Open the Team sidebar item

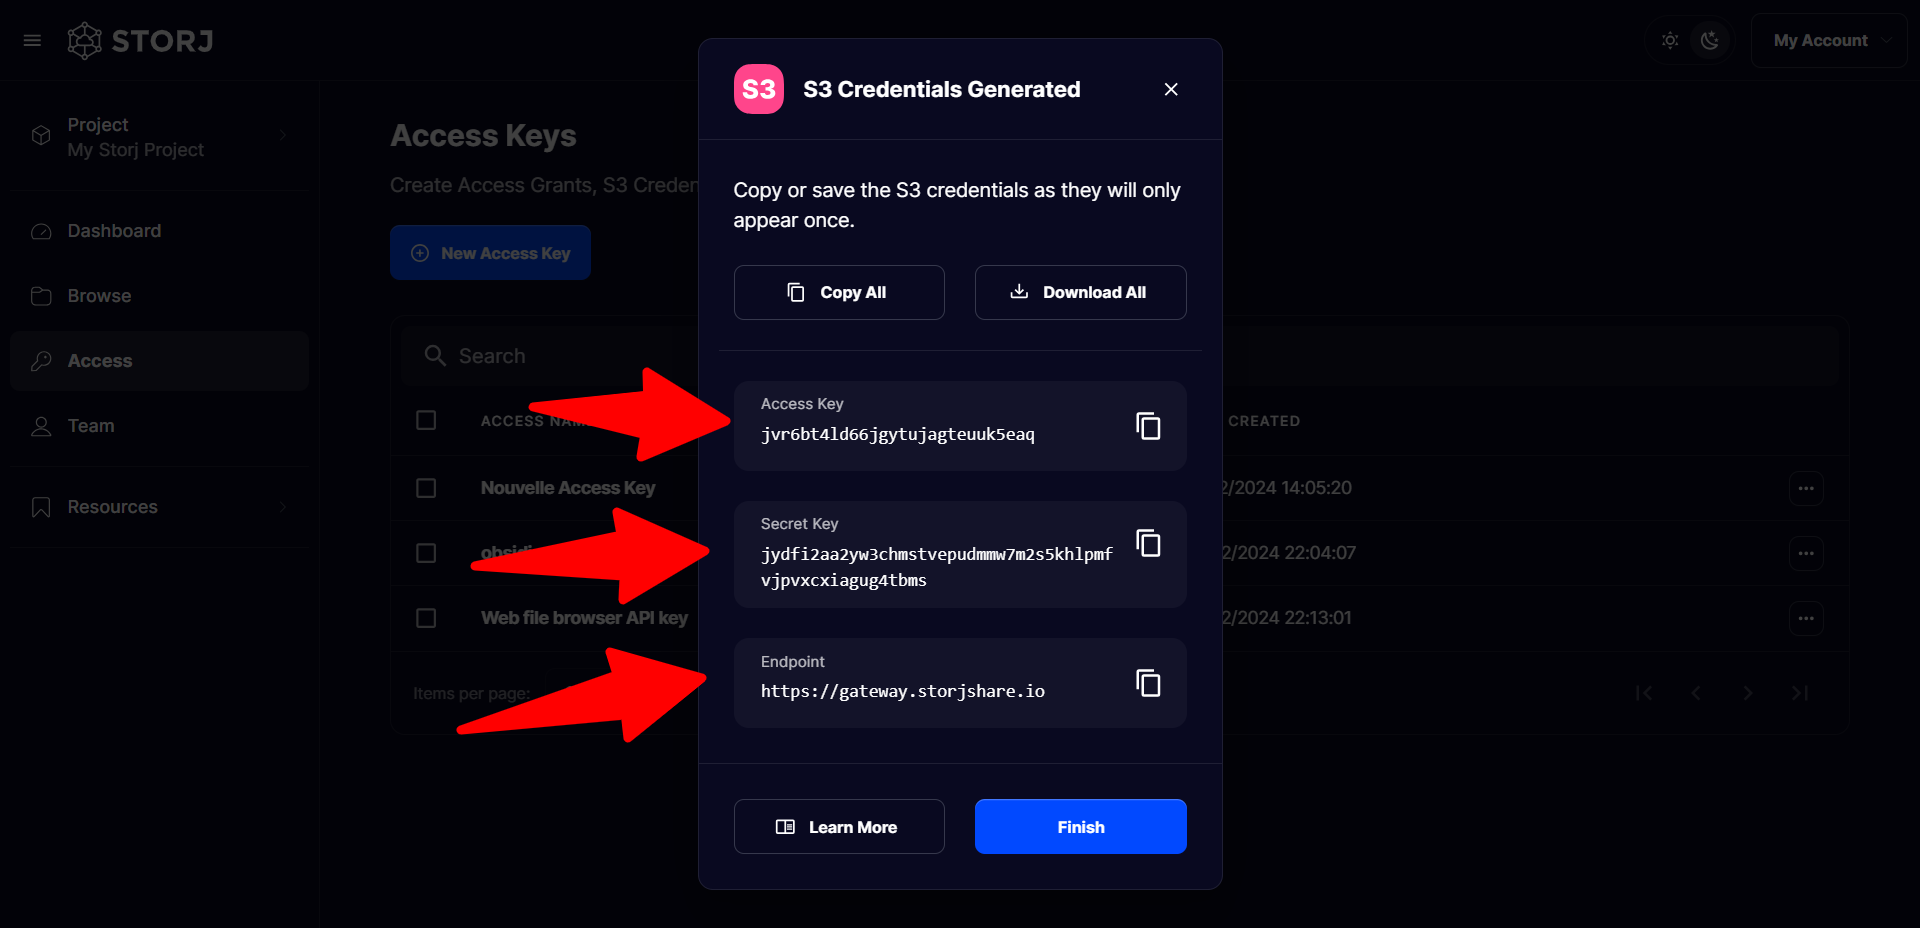point(91,426)
